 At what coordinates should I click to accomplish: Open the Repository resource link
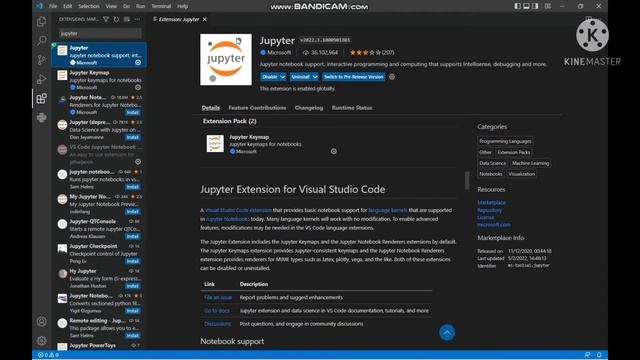point(489,210)
